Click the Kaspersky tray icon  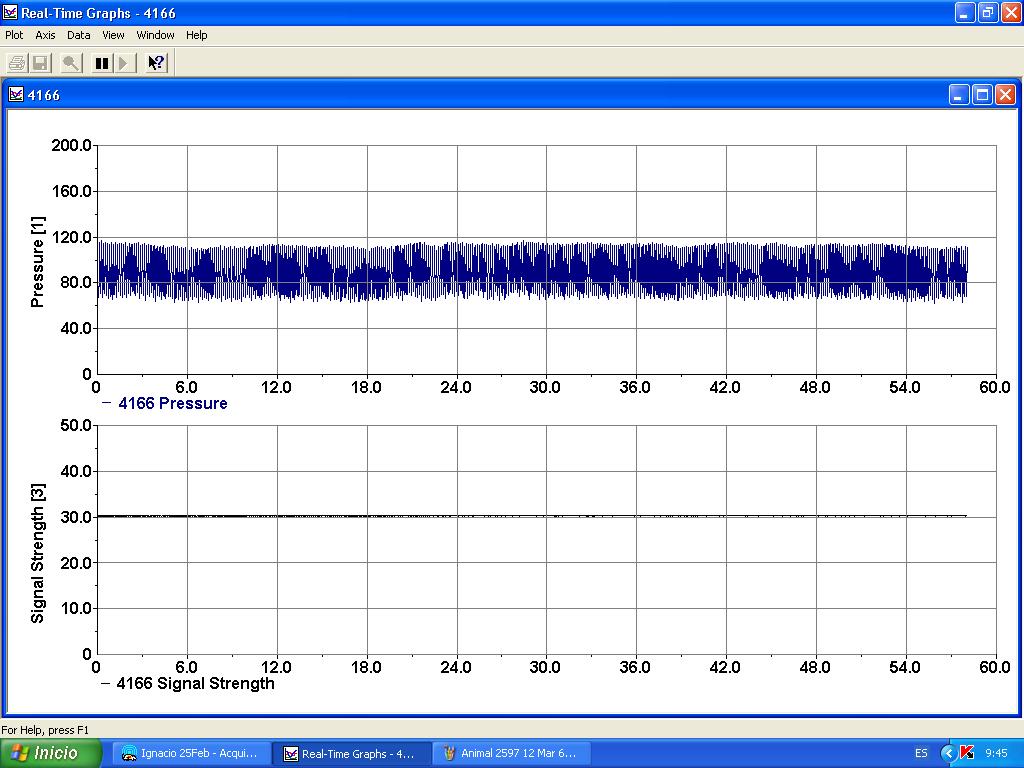click(x=967, y=753)
